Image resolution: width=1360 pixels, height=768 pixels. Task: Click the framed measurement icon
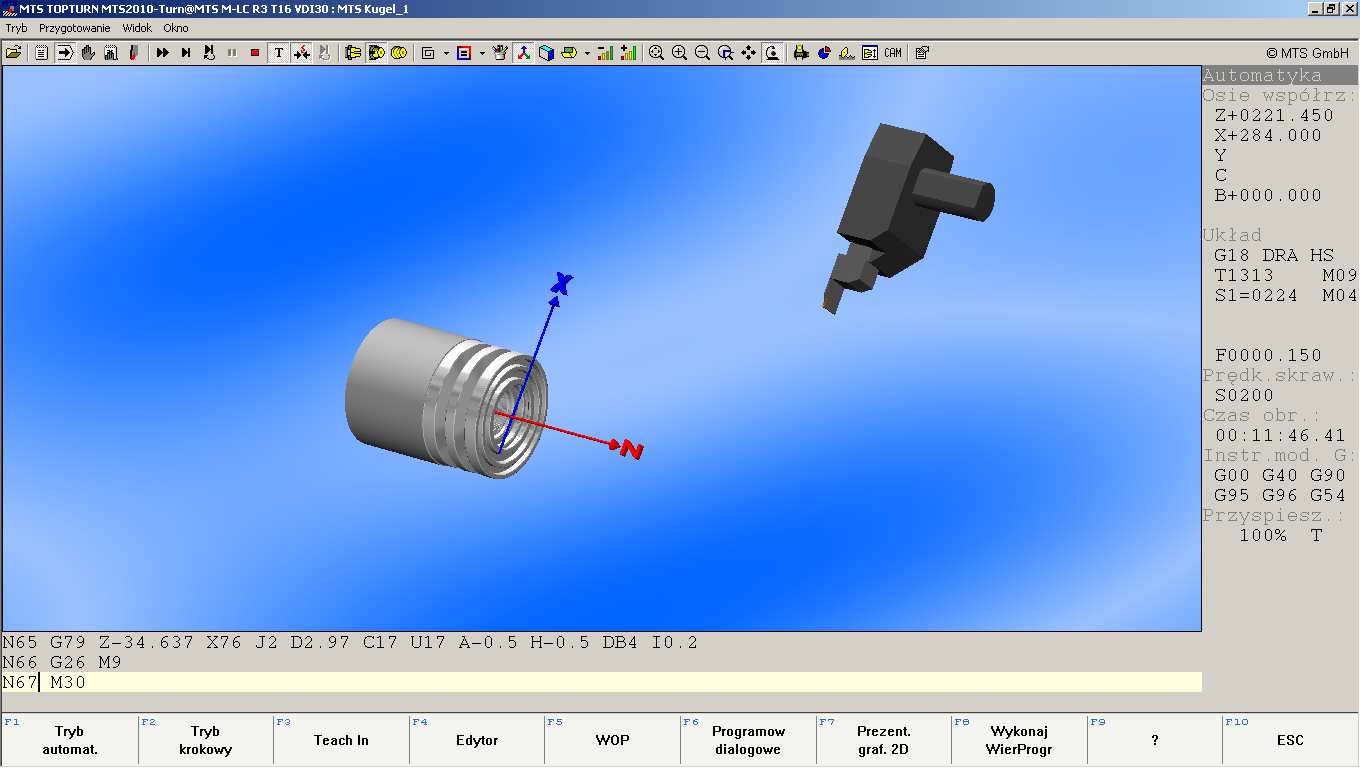point(870,53)
